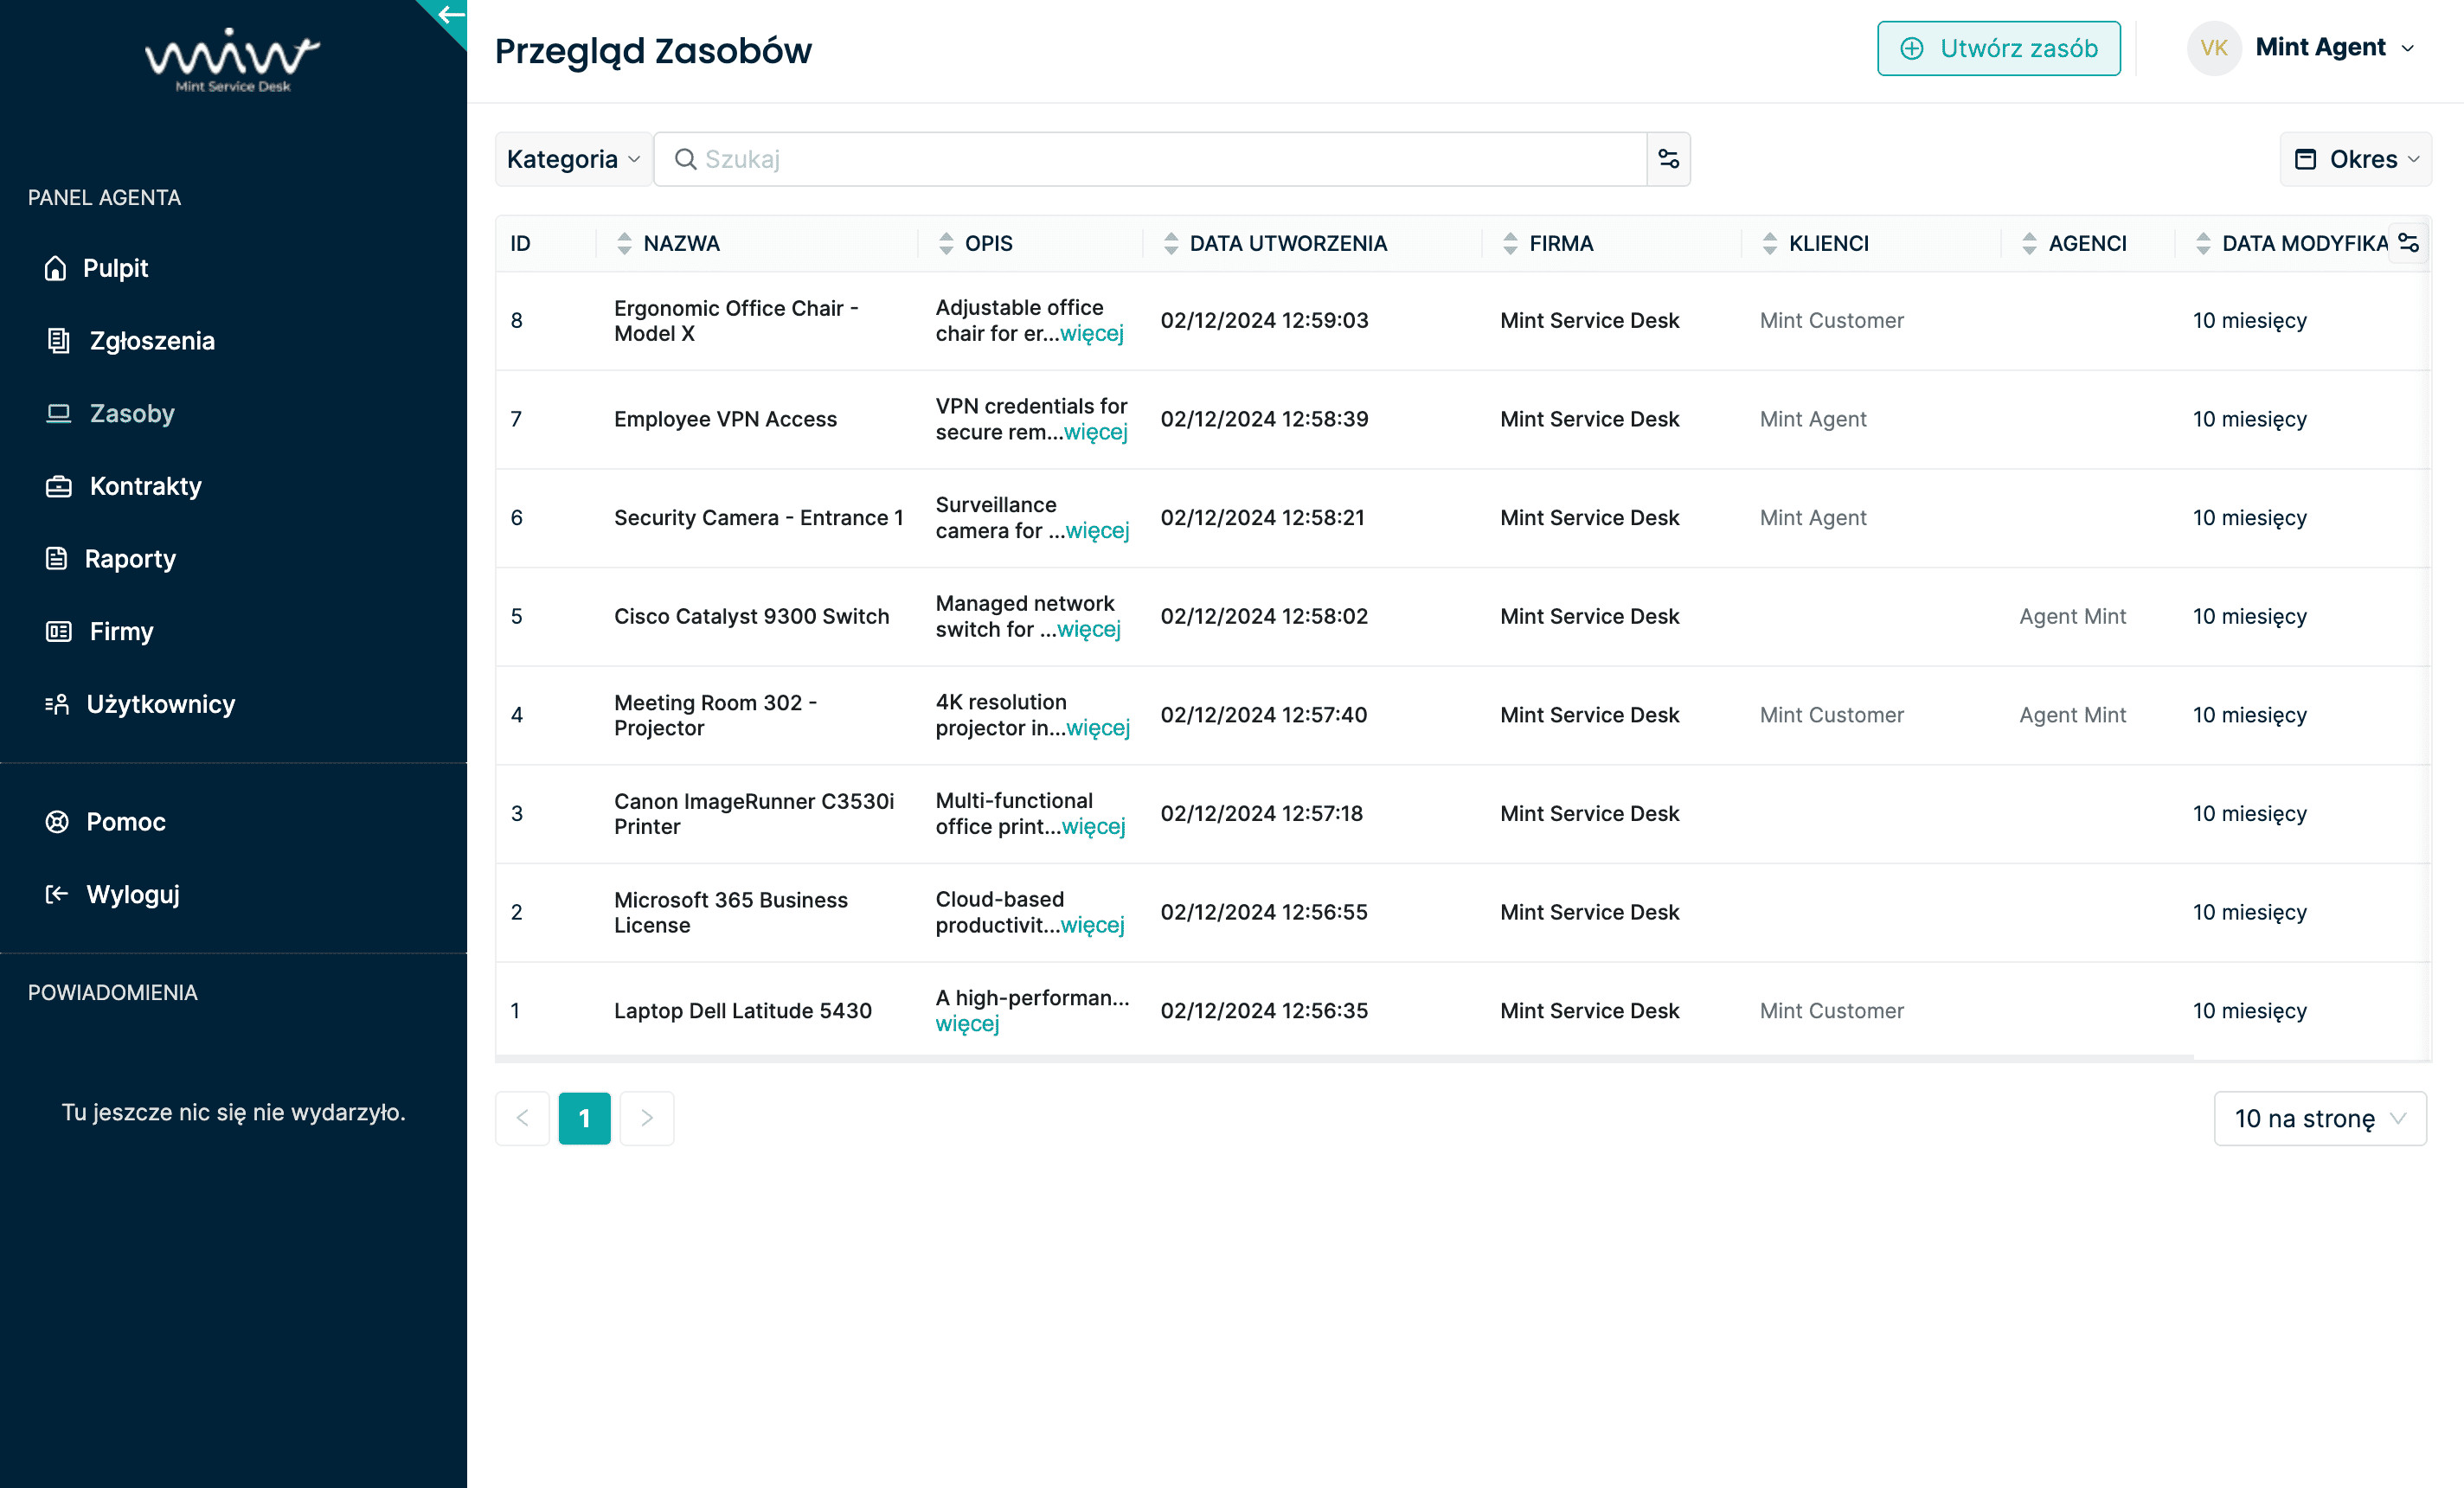This screenshot has height=1488, width=2464.
Task: Expand description of Employee VPN Access
Action: coord(1096,432)
